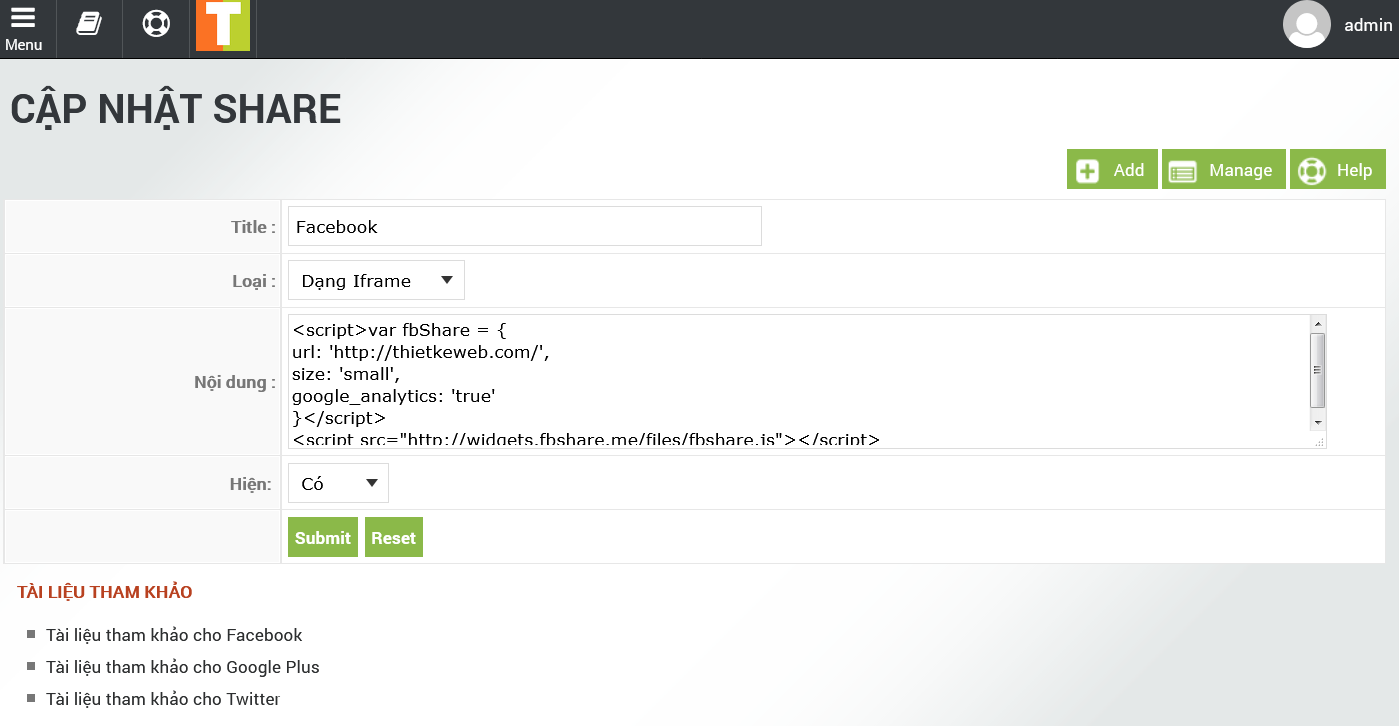
Task: Click the textarea scroll up arrow
Action: point(1318,324)
